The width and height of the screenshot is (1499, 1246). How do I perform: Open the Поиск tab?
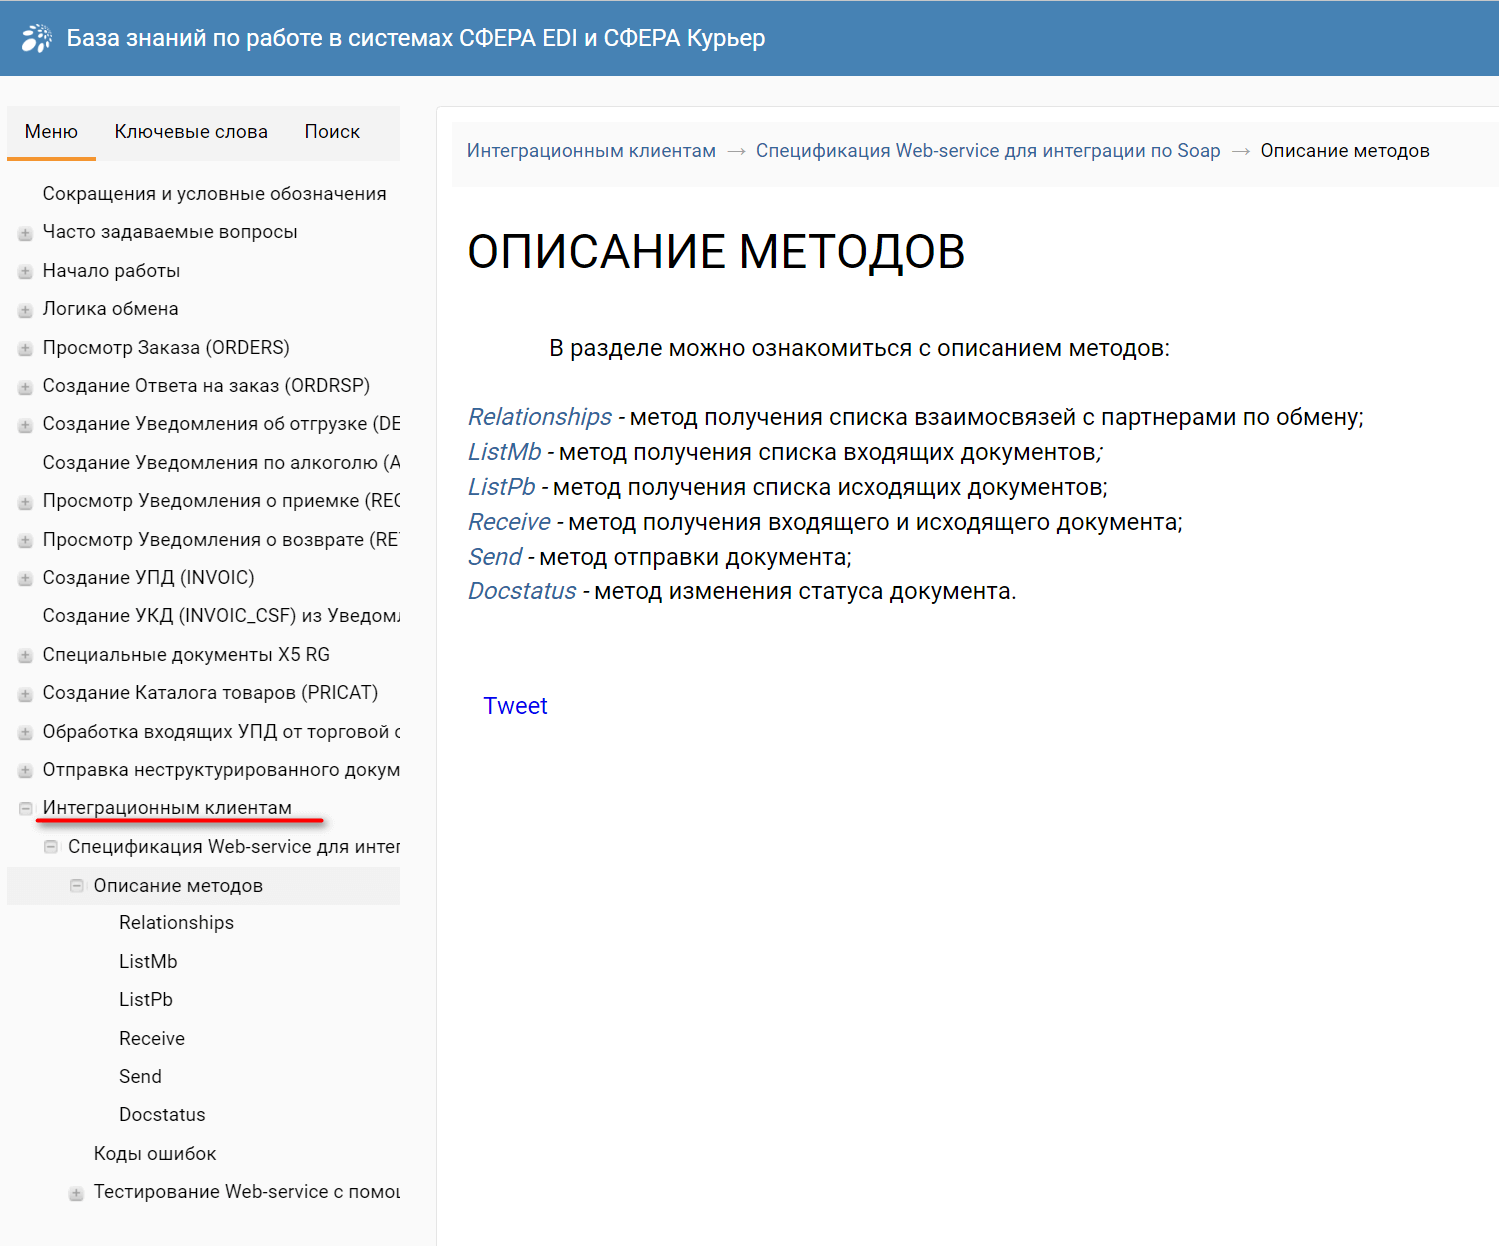pyautogui.click(x=332, y=132)
